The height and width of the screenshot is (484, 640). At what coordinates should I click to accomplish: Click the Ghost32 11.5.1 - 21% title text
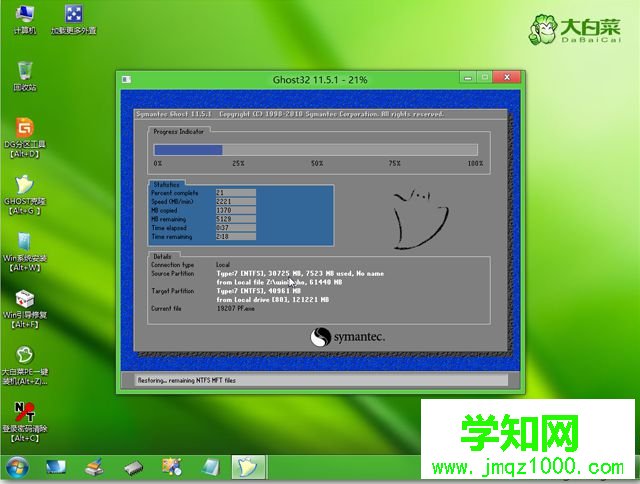[x=320, y=80]
